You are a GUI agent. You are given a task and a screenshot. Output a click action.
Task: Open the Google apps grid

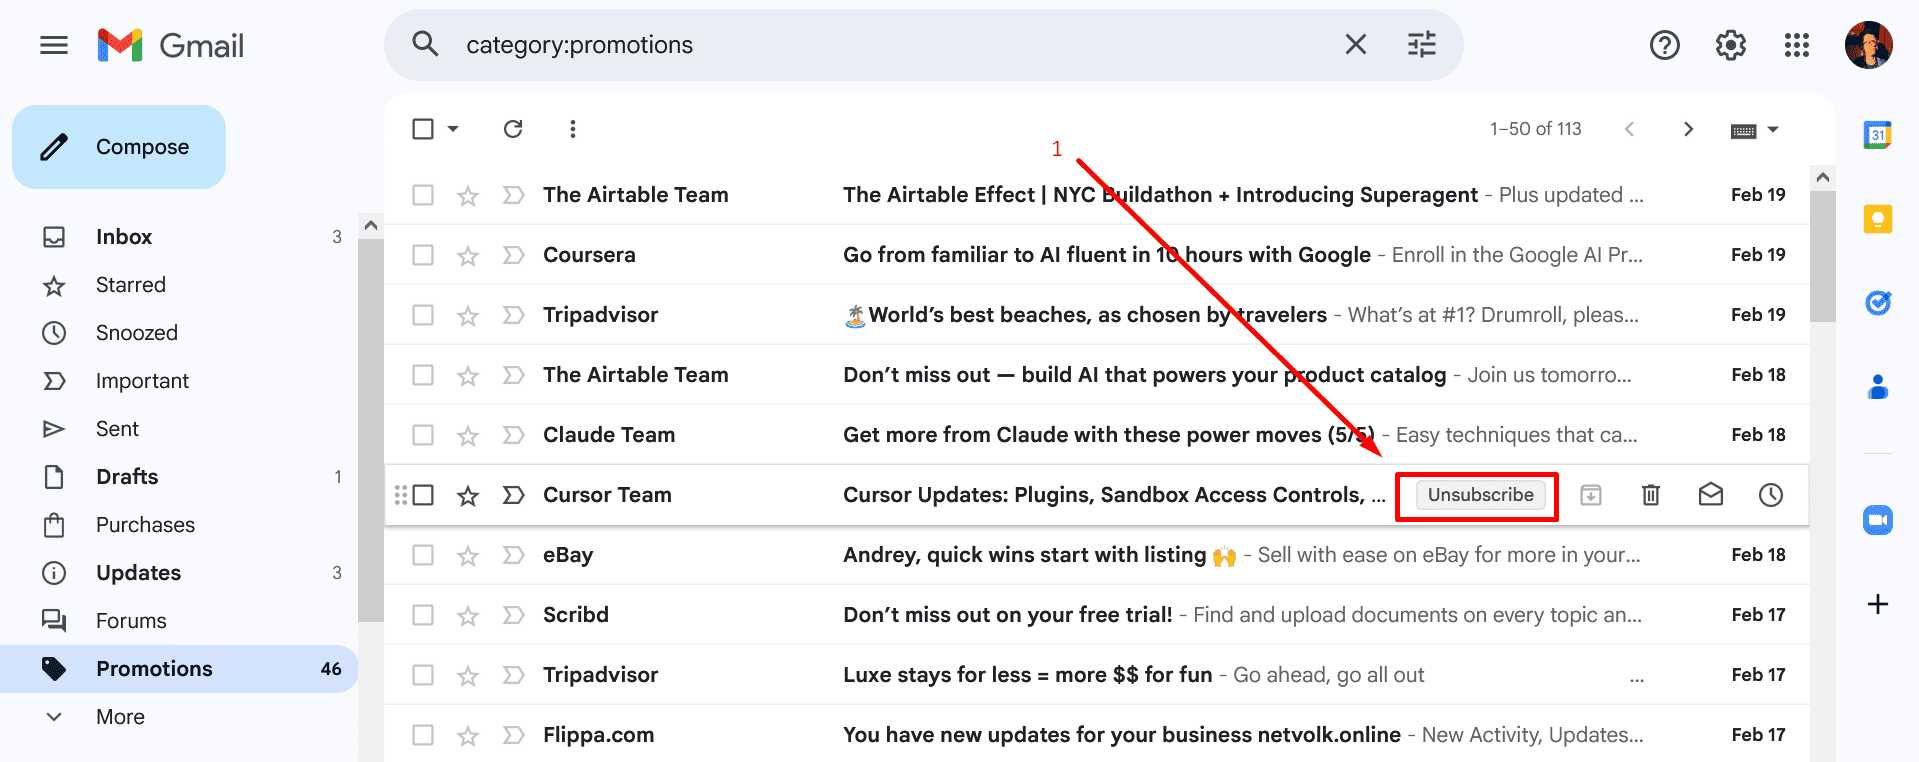pyautogui.click(x=1797, y=45)
